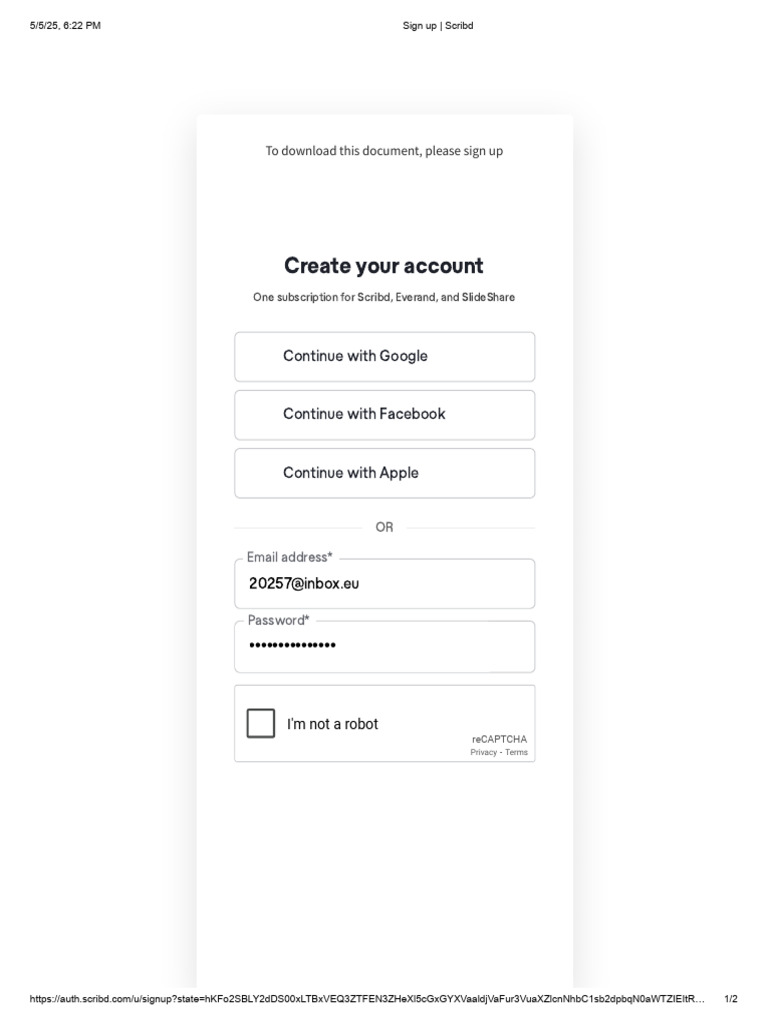Click the one subscription subtitle text
The image size is (768, 1024).
tap(384, 297)
